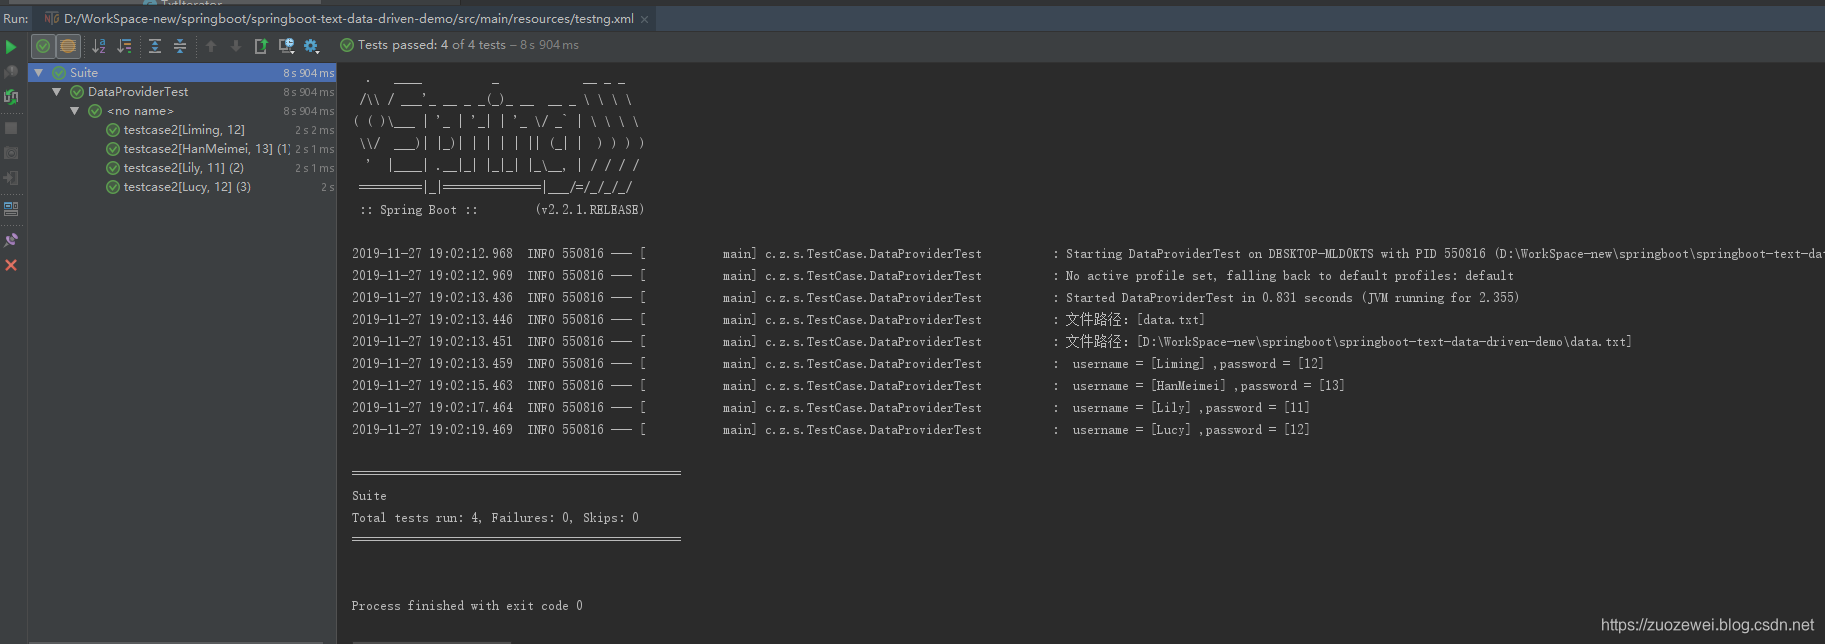Collapse the Suite tree node
Viewport: 1825px width, 644px height.
coord(39,73)
